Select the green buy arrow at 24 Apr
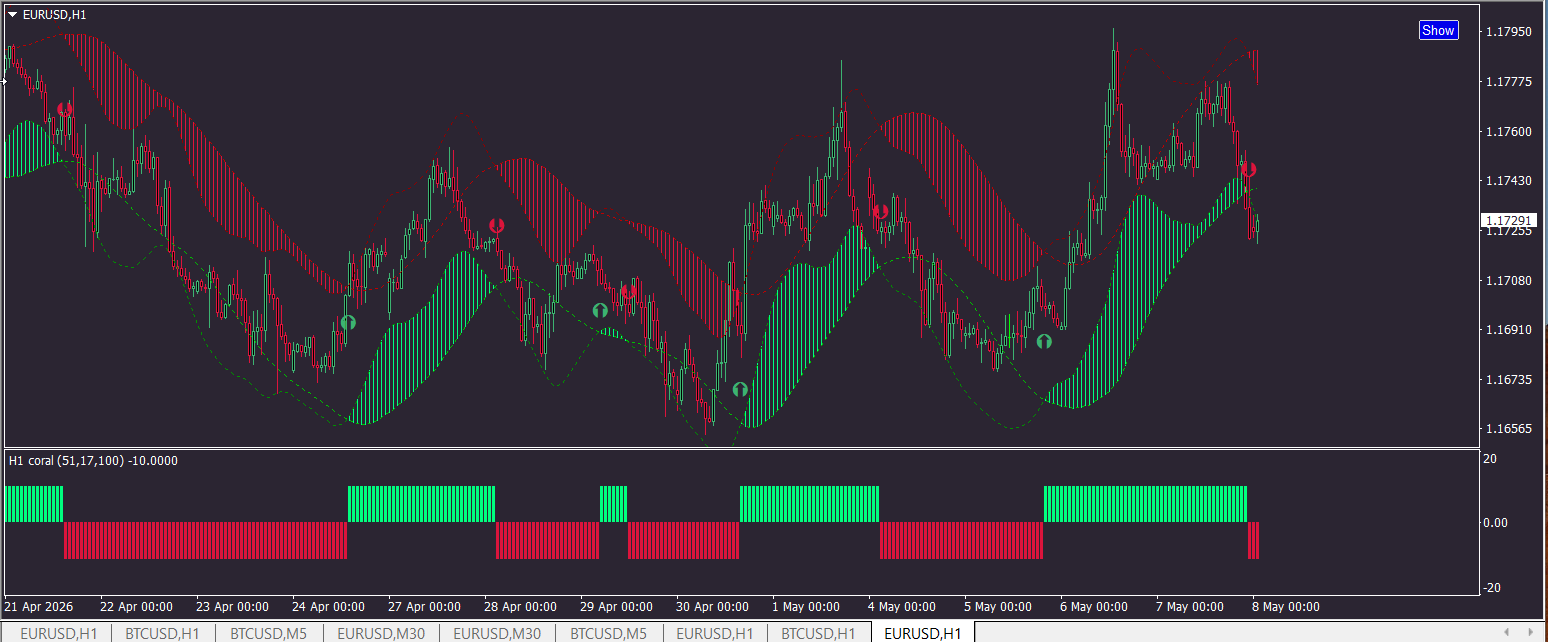Screen dimensions: 1548x642 [x=348, y=323]
